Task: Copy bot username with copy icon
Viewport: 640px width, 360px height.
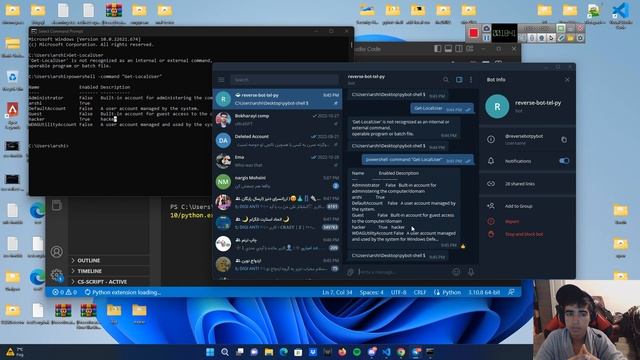Action: click(x=564, y=140)
